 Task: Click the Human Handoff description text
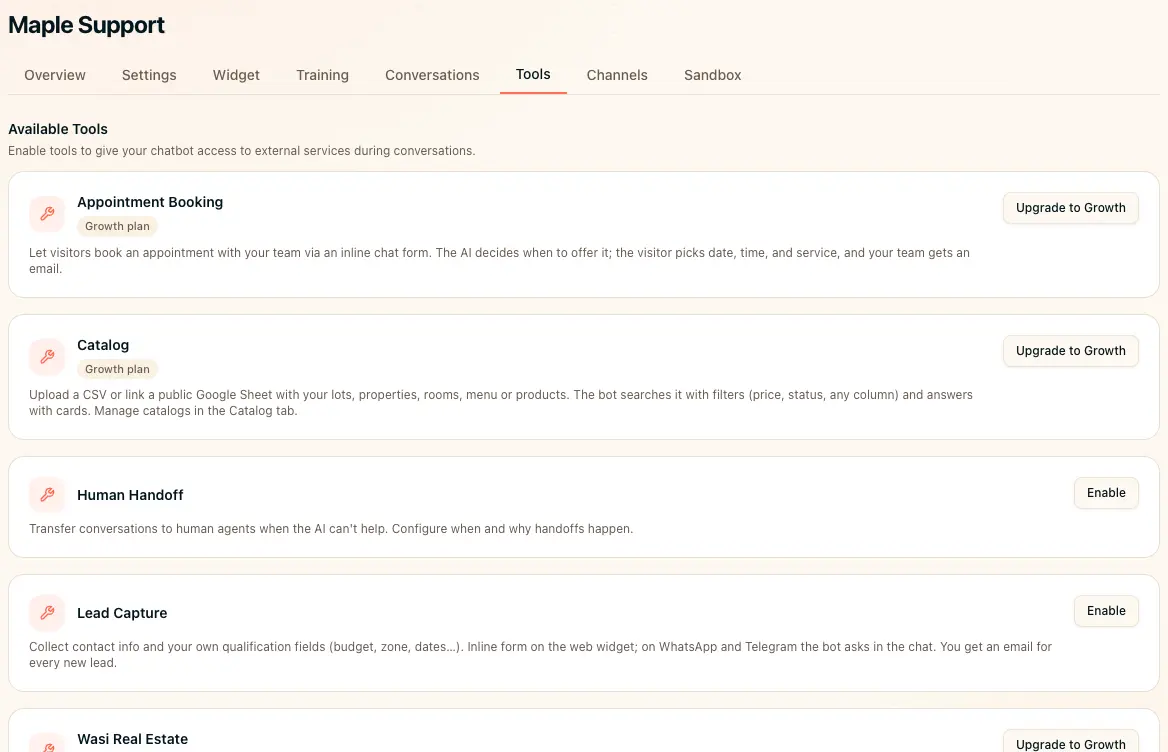[x=331, y=529]
